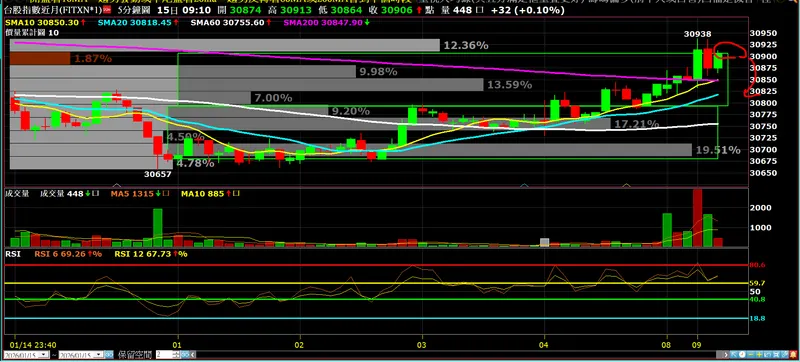The image size is (800, 362).
Task: Click the tallest red volume bar
Action: [x=697, y=219]
